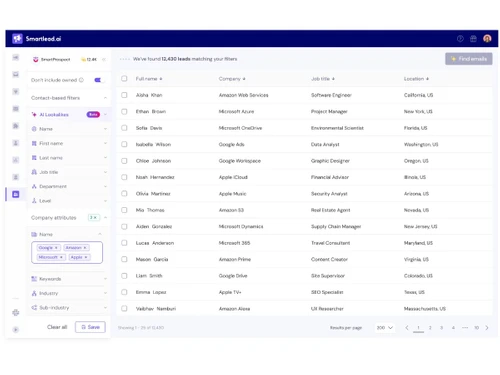This screenshot has width=500, height=375.
Task: Open the user profile avatar
Action: 487,39
